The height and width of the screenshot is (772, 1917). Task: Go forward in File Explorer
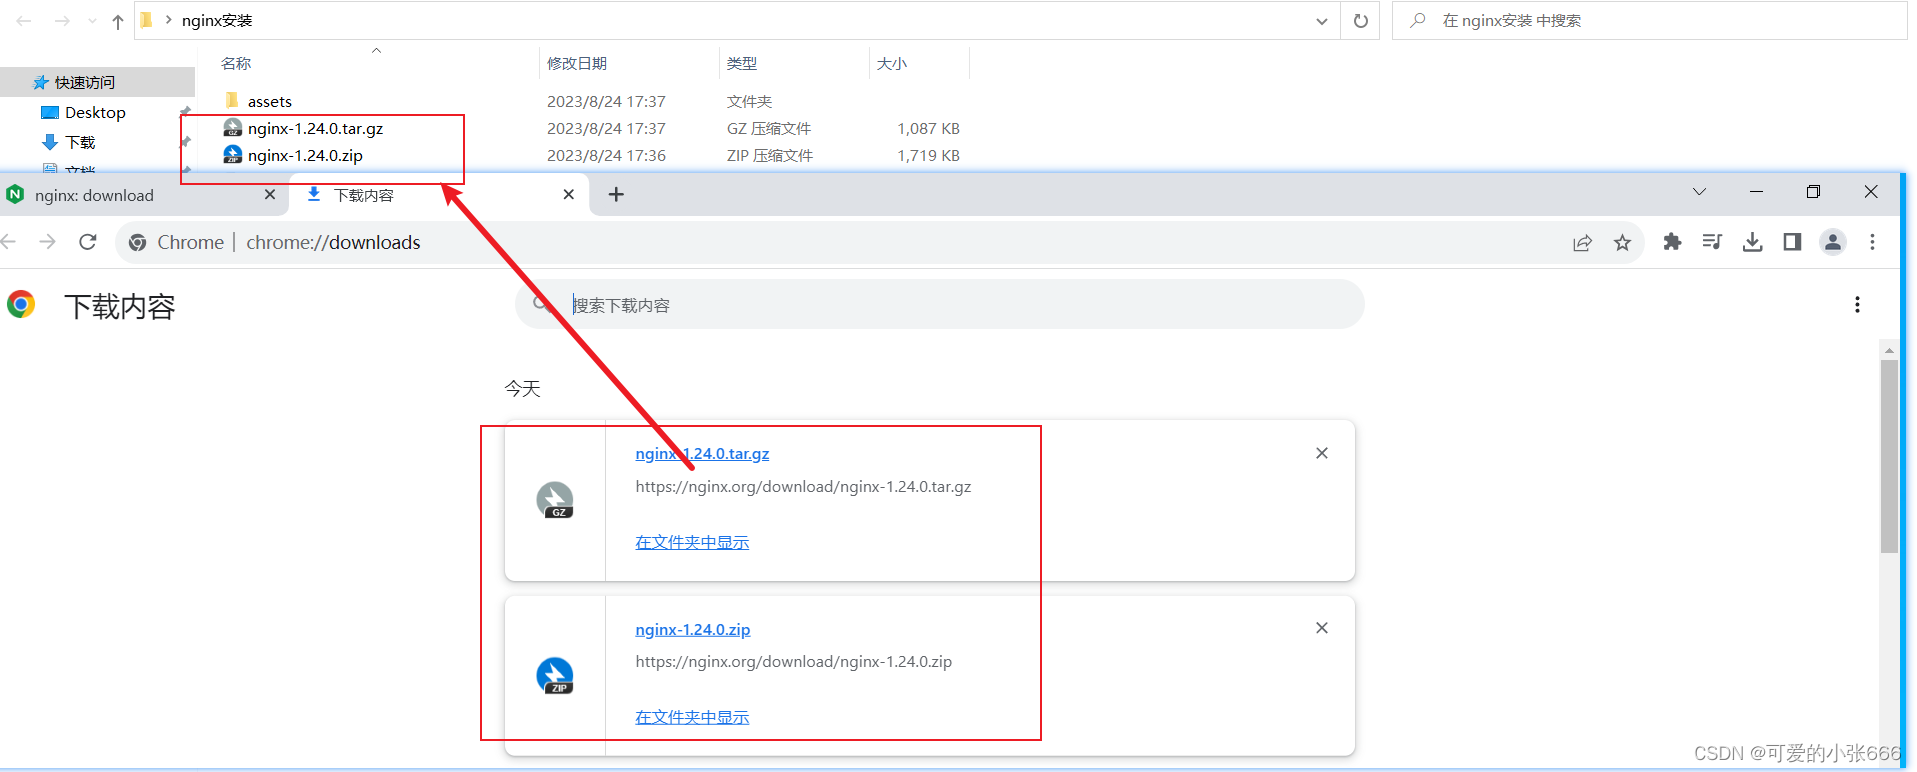[x=62, y=21]
